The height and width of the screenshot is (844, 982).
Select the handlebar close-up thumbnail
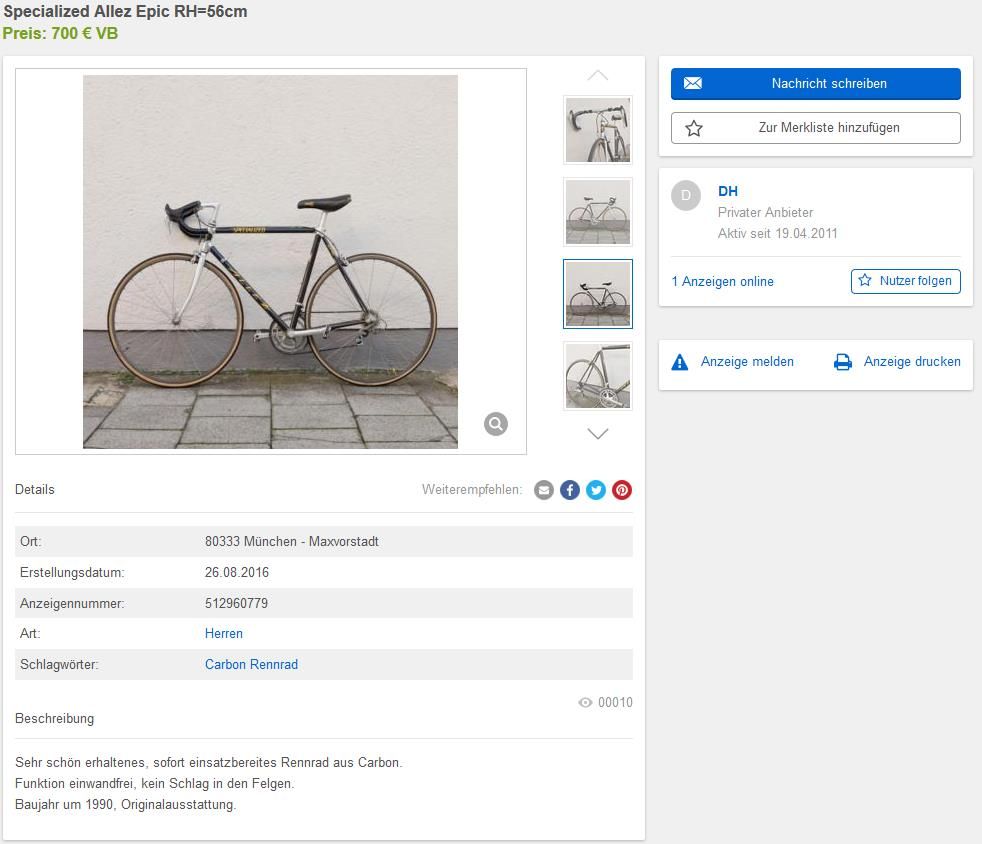[598, 130]
